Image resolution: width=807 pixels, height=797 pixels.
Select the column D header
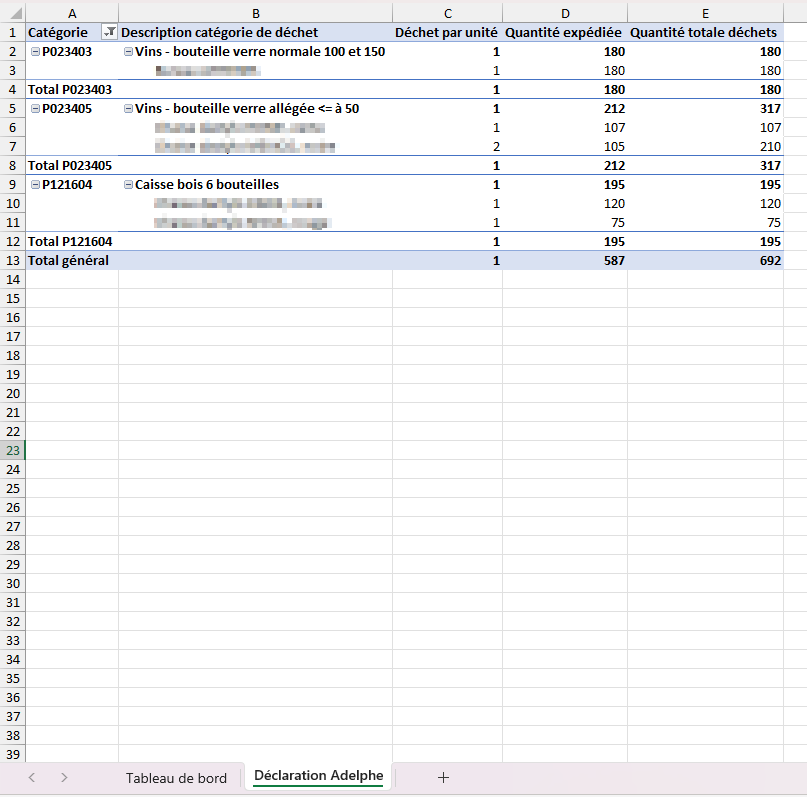[565, 11]
